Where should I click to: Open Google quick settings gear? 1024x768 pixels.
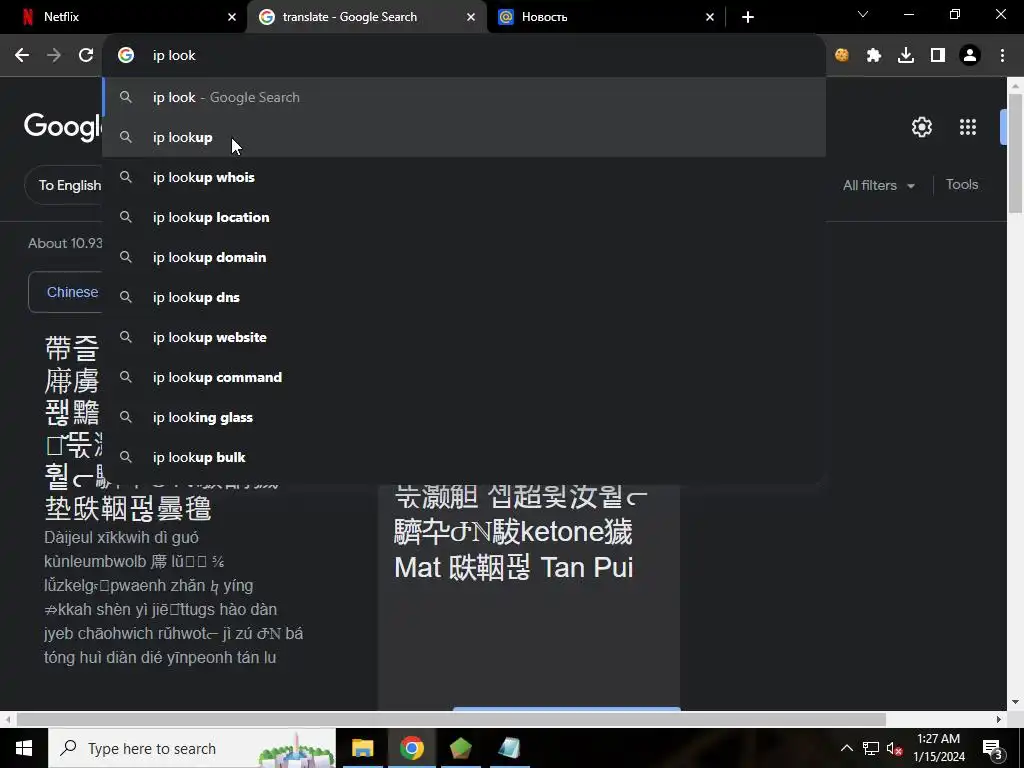pyautogui.click(x=921, y=127)
